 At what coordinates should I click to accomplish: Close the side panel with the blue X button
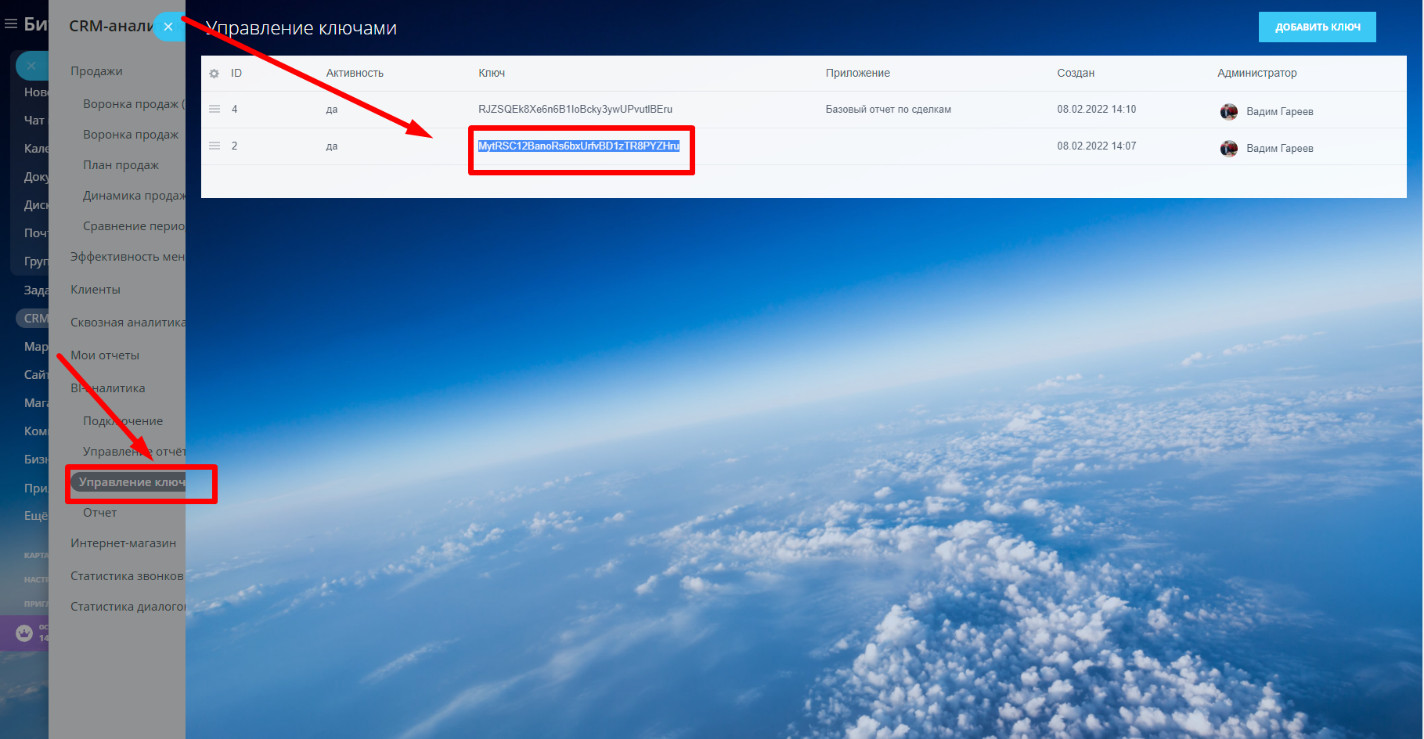point(168,27)
